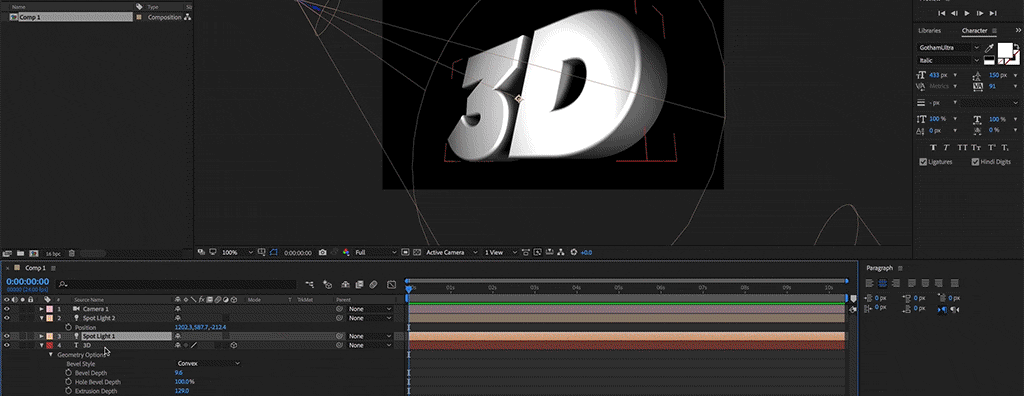Screen dimensions: 1024x396
Task: Open the Bevel Style Convex dropdown
Action: point(208,363)
